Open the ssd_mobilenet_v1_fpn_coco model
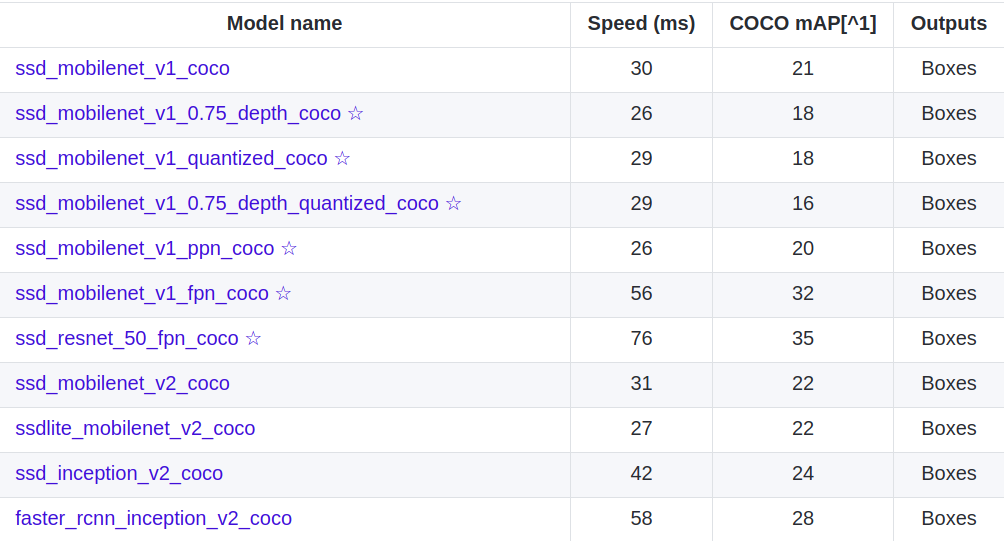1004x541 pixels. pos(142,293)
